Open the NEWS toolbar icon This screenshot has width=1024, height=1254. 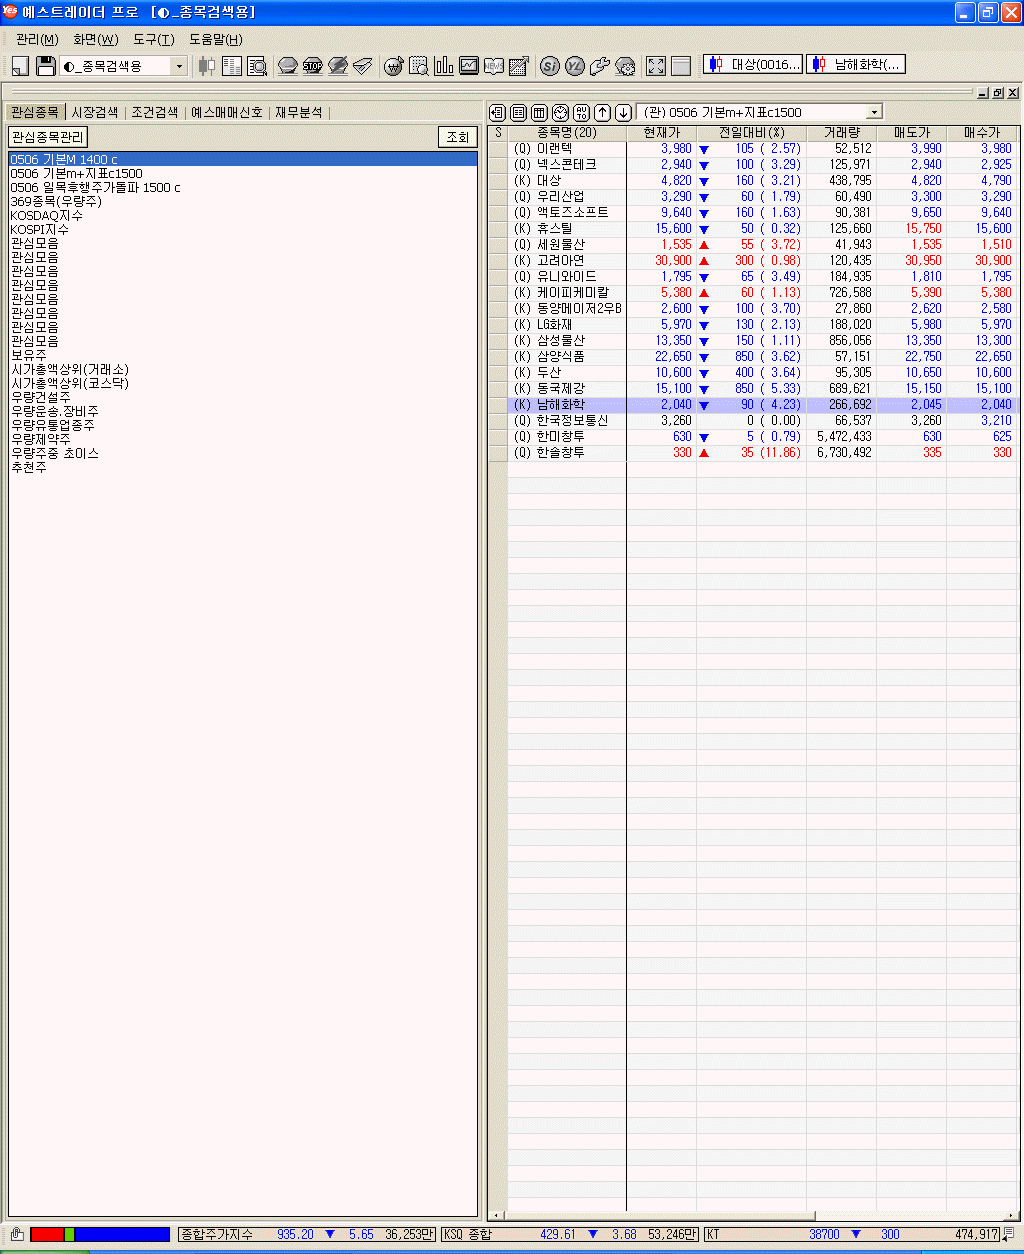pyautogui.click(x=494, y=66)
